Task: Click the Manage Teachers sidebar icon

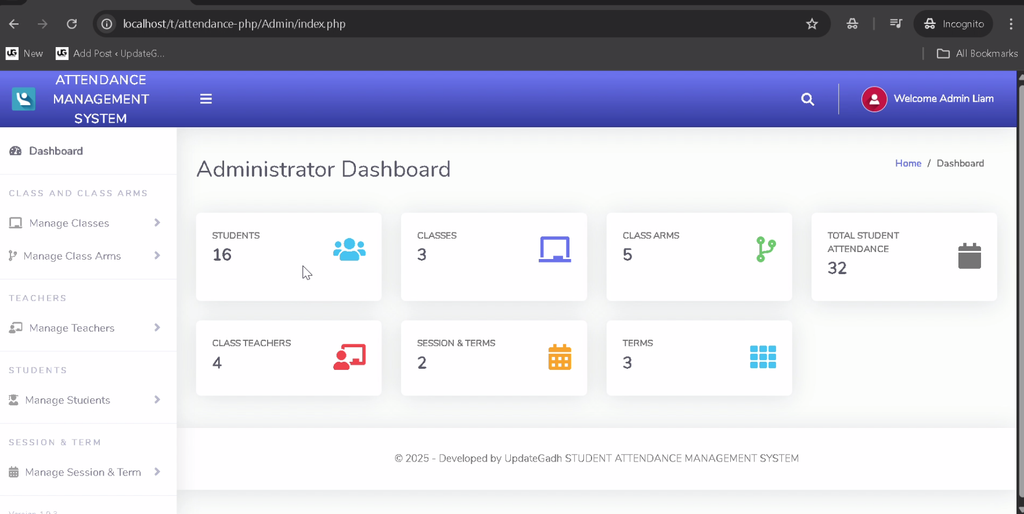Action: 15,328
